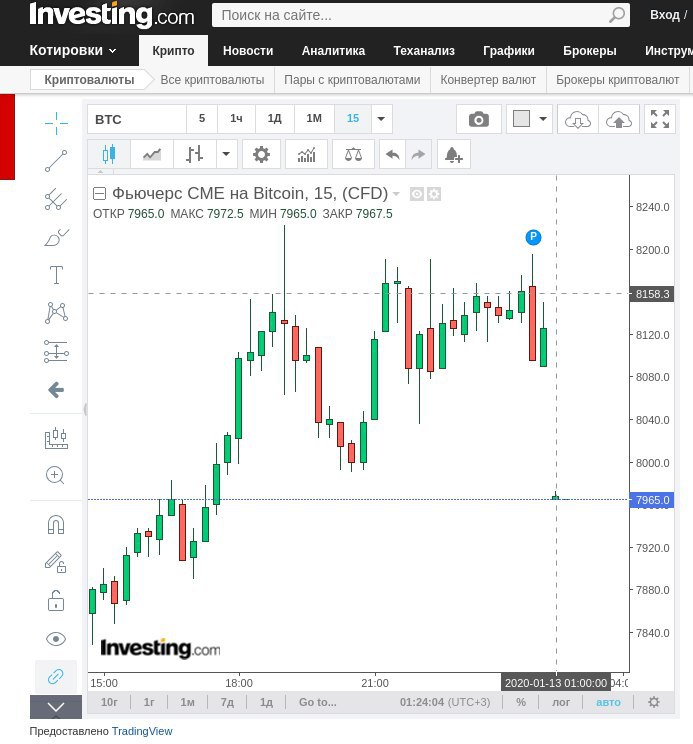Toggle lock all drawing tools
This screenshot has height=744, width=693.
[x=56, y=601]
